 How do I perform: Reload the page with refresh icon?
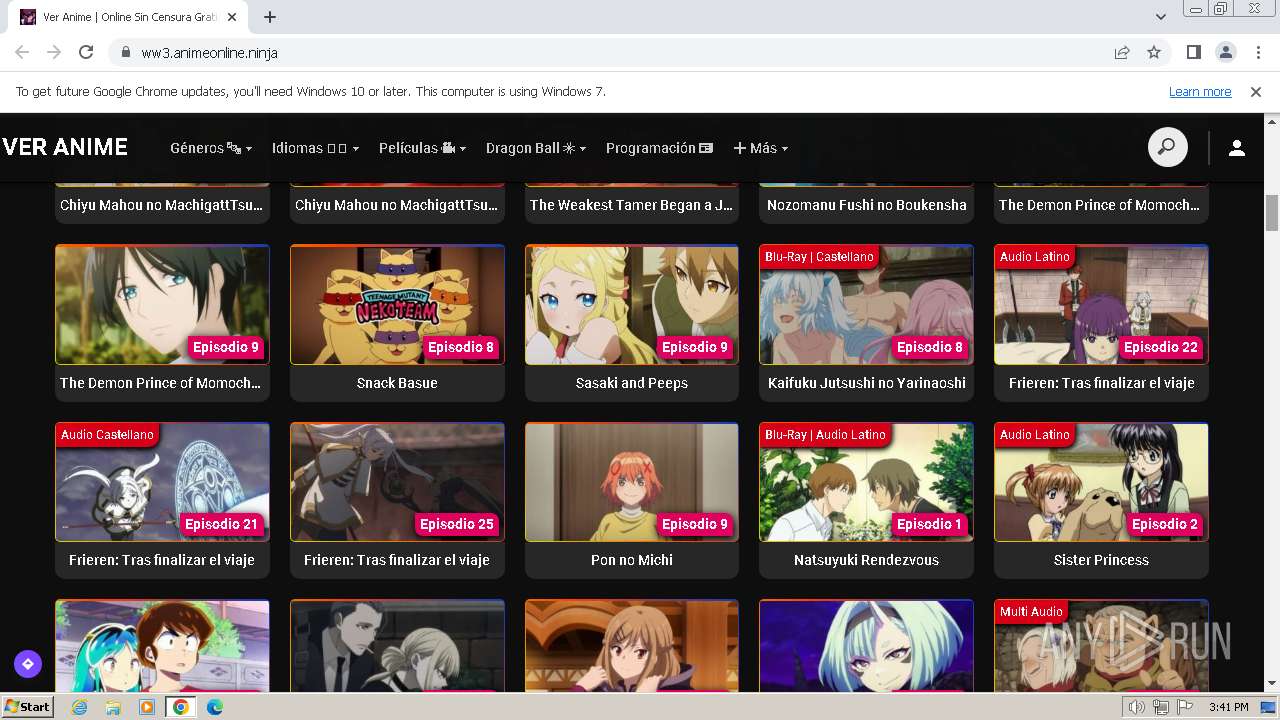(86, 53)
